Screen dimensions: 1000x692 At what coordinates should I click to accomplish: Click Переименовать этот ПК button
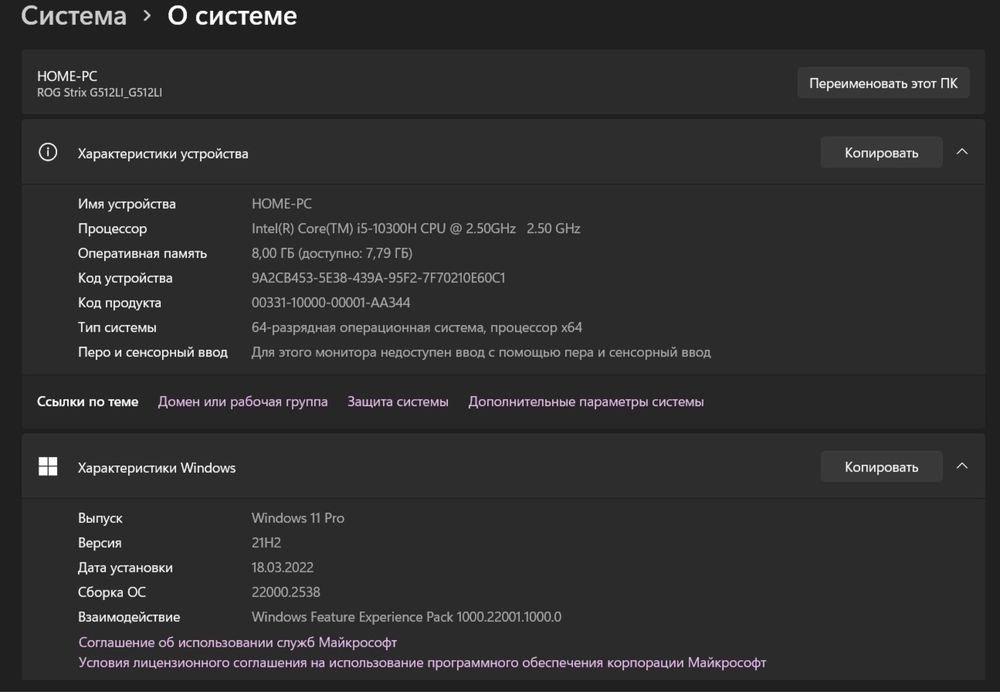(883, 83)
